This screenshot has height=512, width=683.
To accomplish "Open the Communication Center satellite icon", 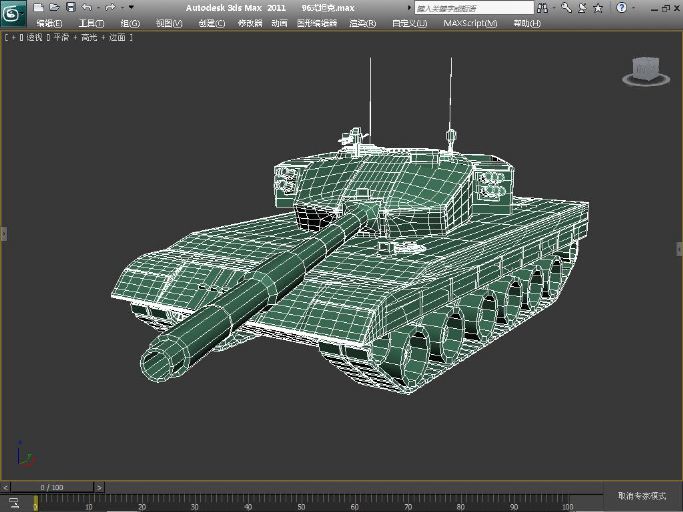I will point(582,8).
